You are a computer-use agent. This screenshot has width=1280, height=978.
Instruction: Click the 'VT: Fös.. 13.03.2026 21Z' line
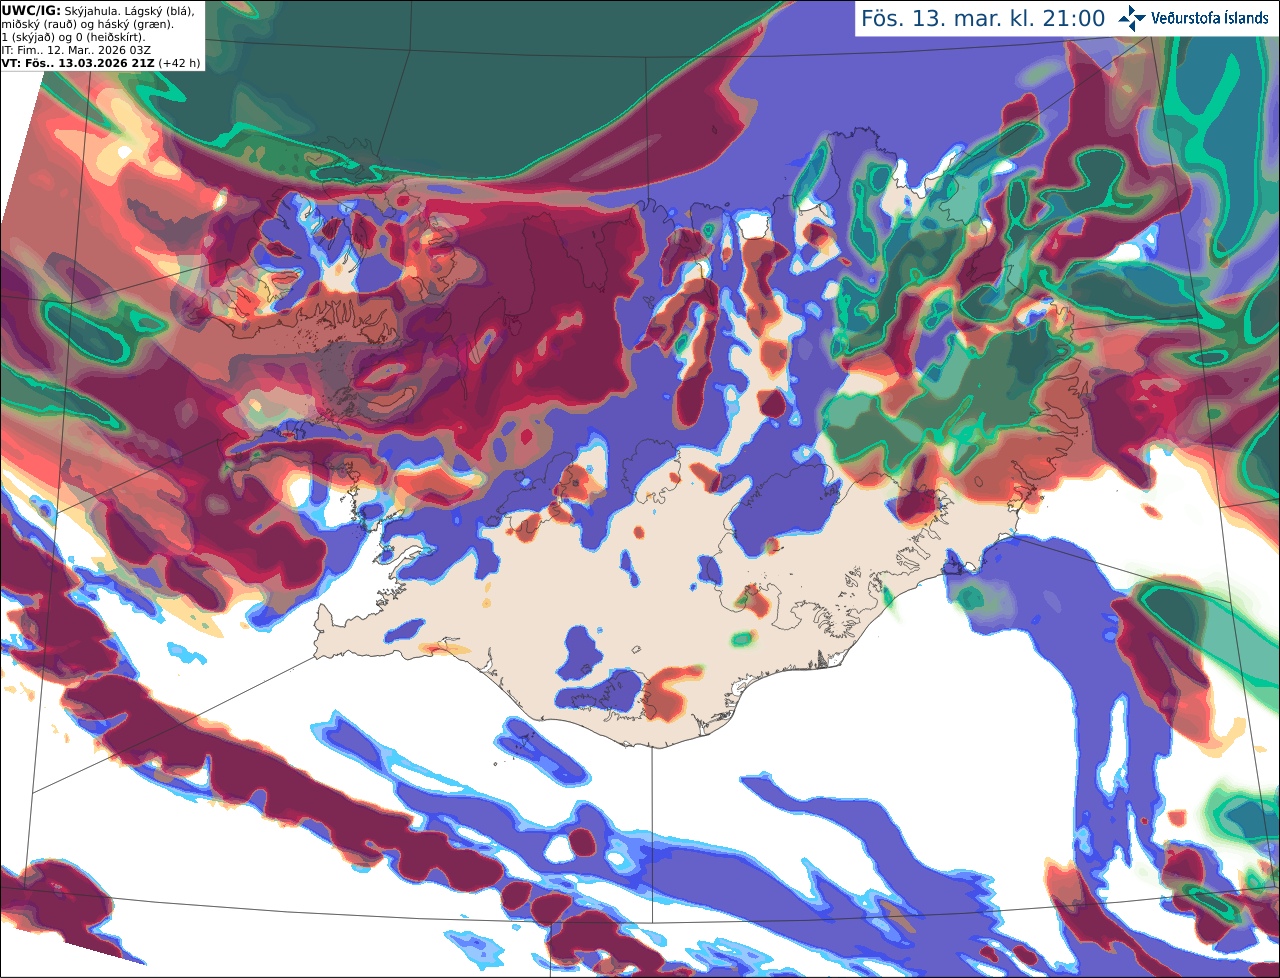pyautogui.click(x=79, y=63)
